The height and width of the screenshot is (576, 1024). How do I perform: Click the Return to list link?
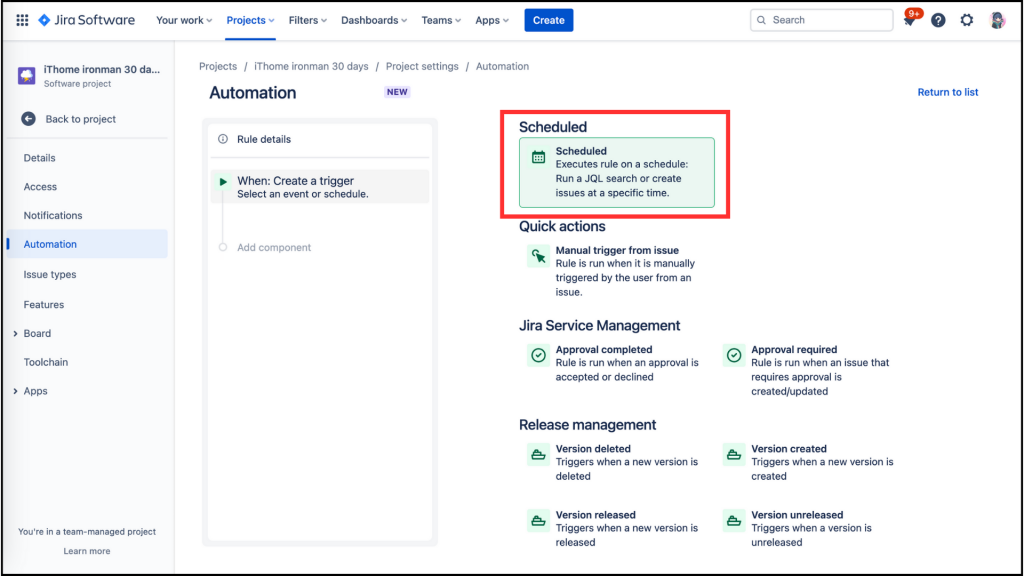(948, 92)
